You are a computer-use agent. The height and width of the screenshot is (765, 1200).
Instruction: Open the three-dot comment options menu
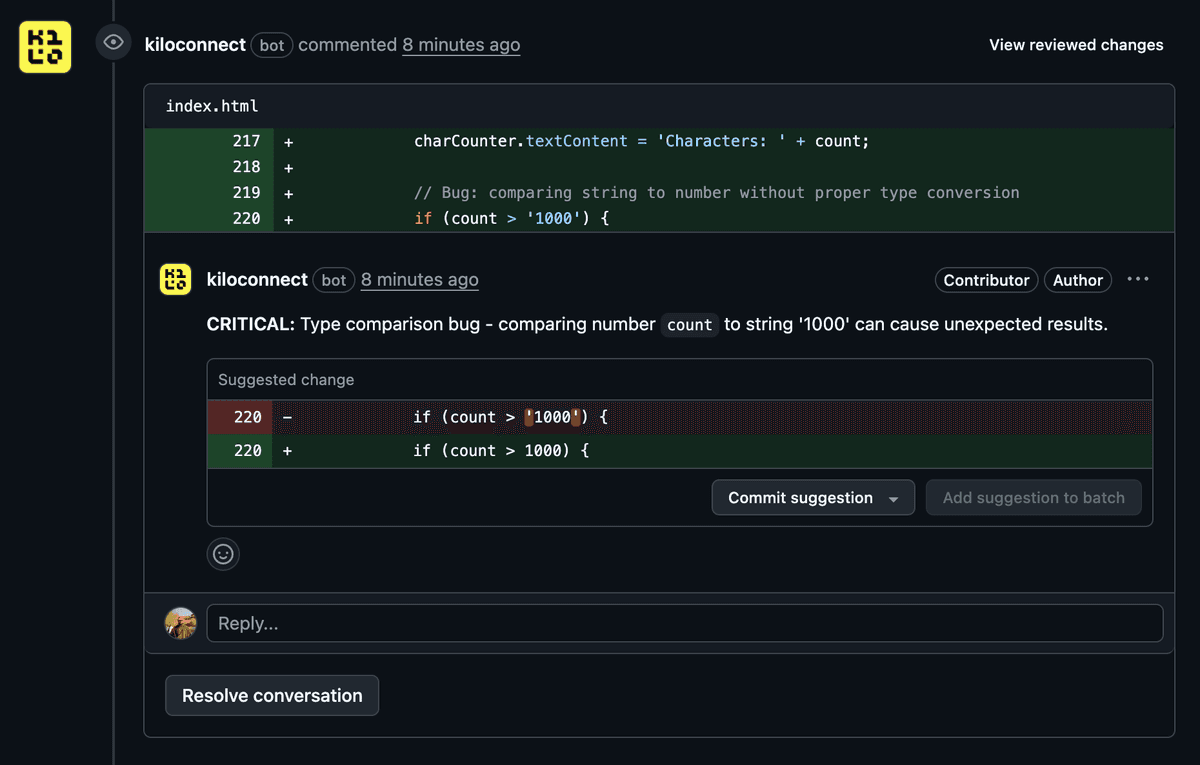tap(1138, 279)
